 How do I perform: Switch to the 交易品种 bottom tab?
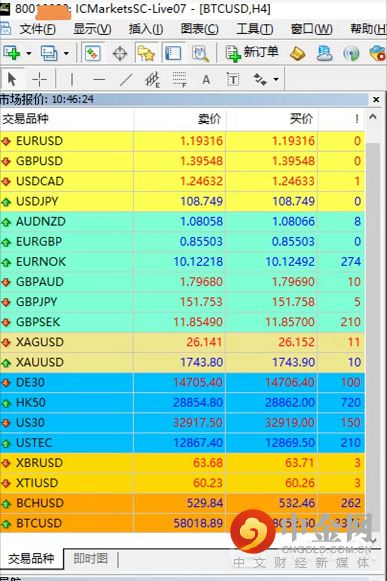(x=31, y=559)
